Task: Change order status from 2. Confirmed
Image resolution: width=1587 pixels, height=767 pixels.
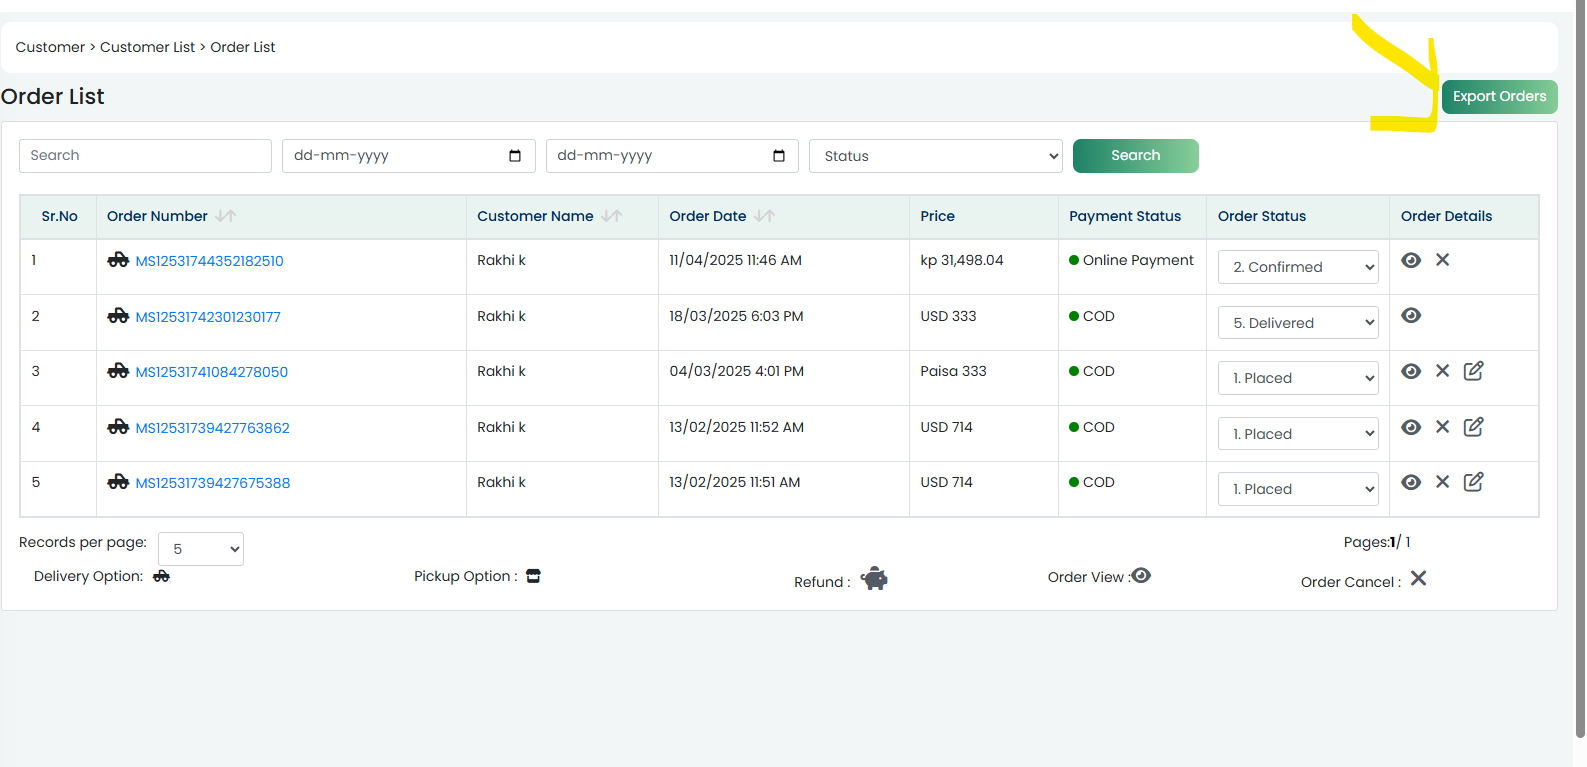Action: [x=1298, y=267]
